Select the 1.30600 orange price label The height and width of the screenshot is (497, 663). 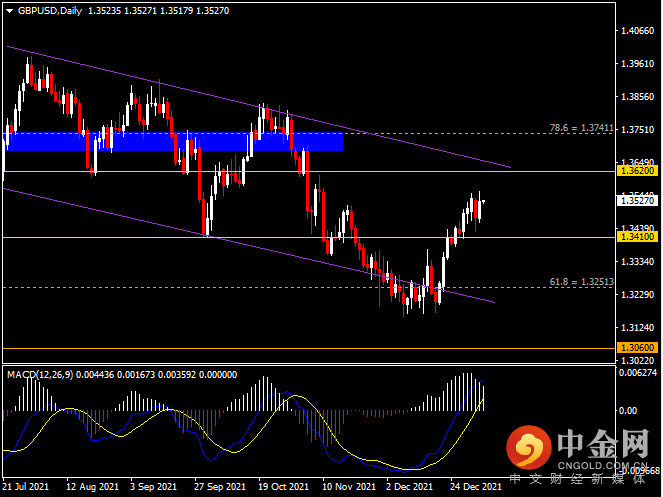(x=637, y=348)
